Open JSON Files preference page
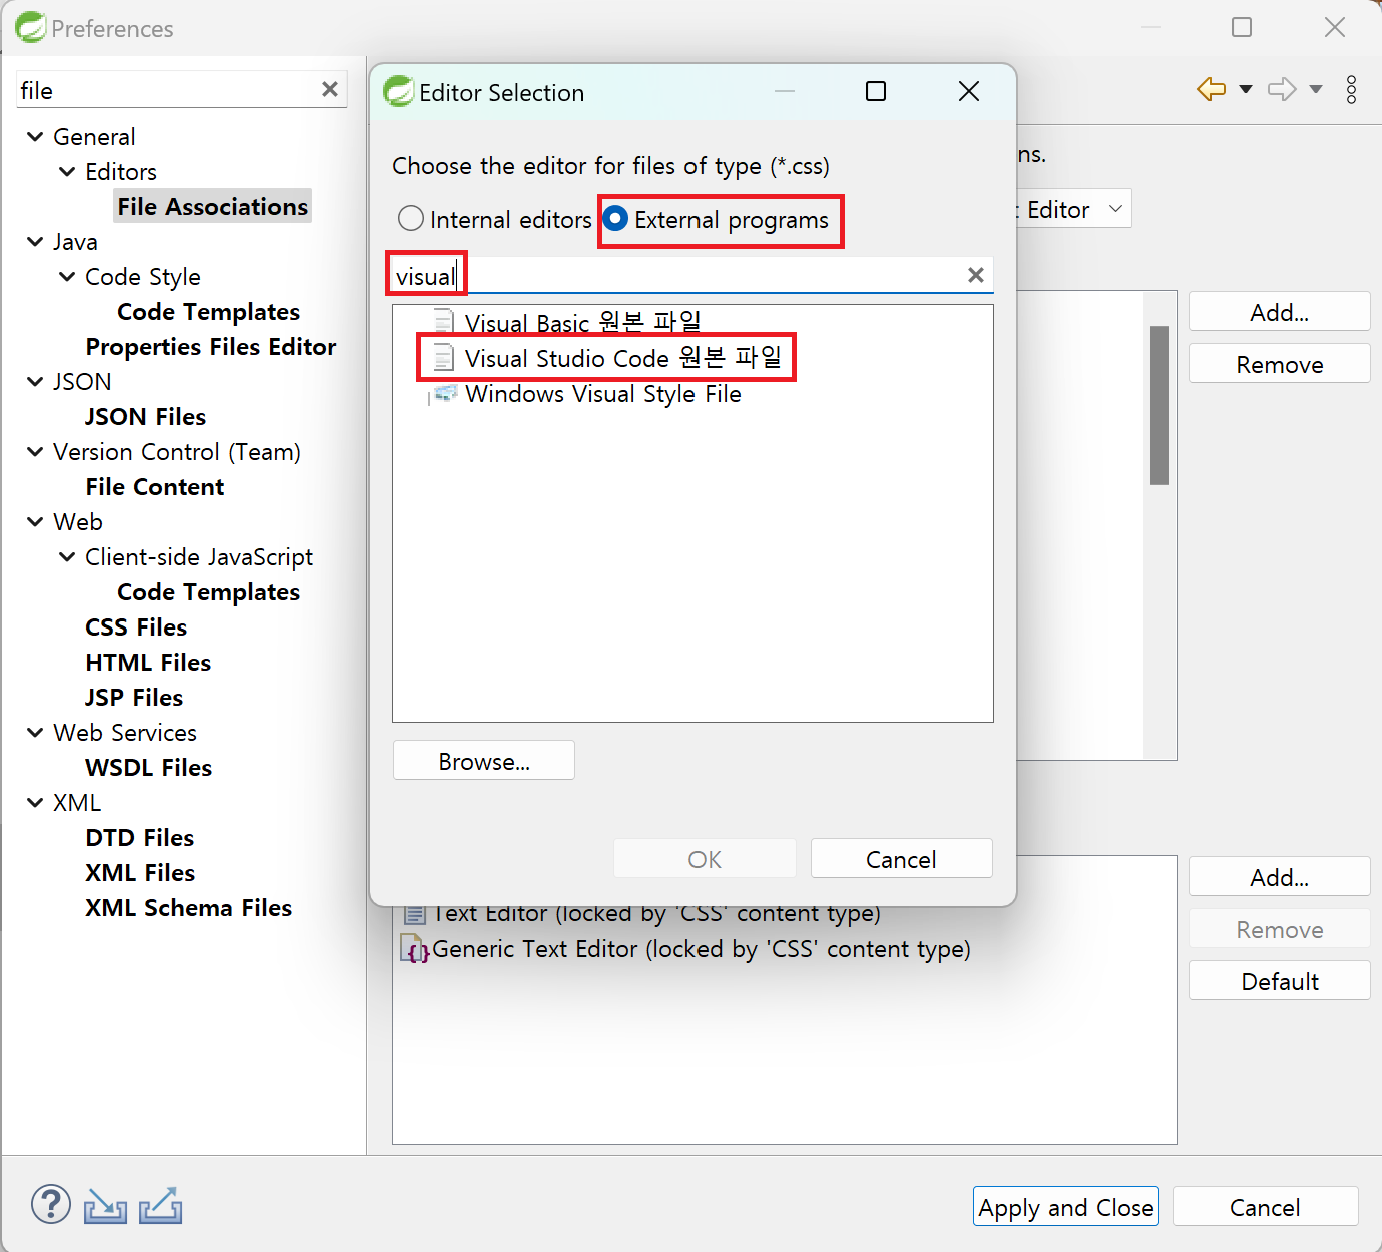 pyautogui.click(x=145, y=416)
